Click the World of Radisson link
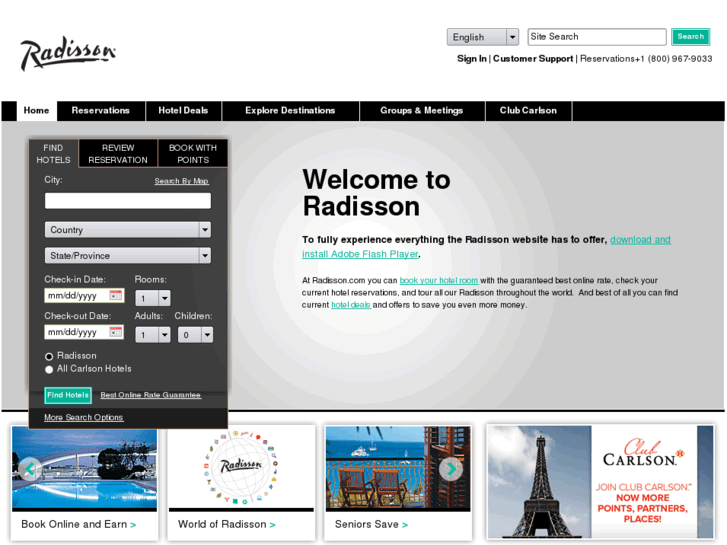Screen dimensions: 727x545 [x=227, y=525]
